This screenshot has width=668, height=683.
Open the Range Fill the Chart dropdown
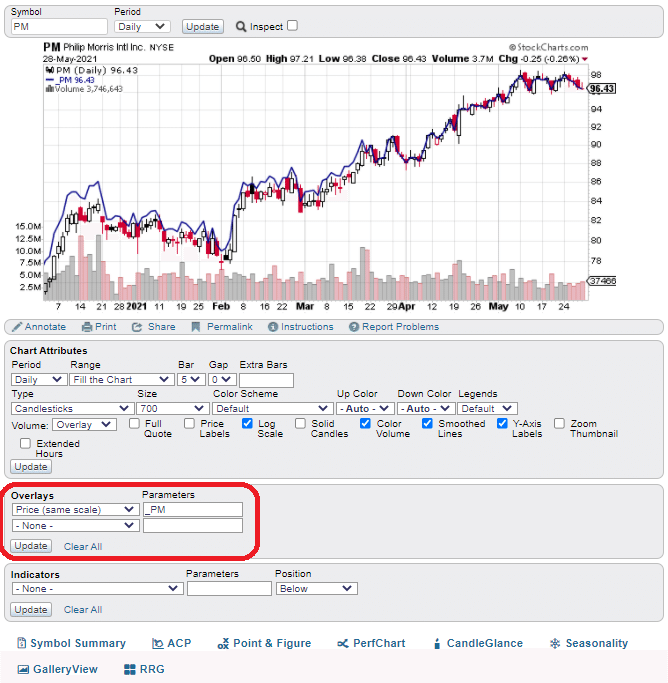121,380
